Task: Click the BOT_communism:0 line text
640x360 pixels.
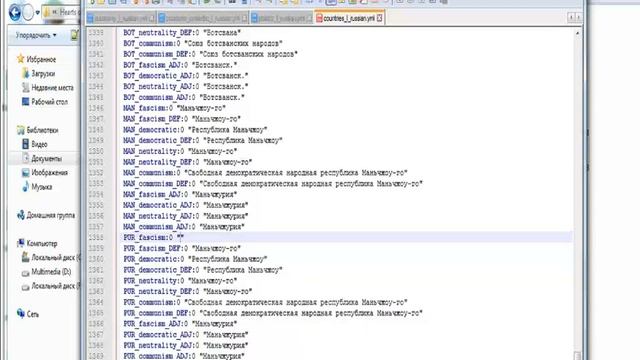Action: click(x=203, y=43)
